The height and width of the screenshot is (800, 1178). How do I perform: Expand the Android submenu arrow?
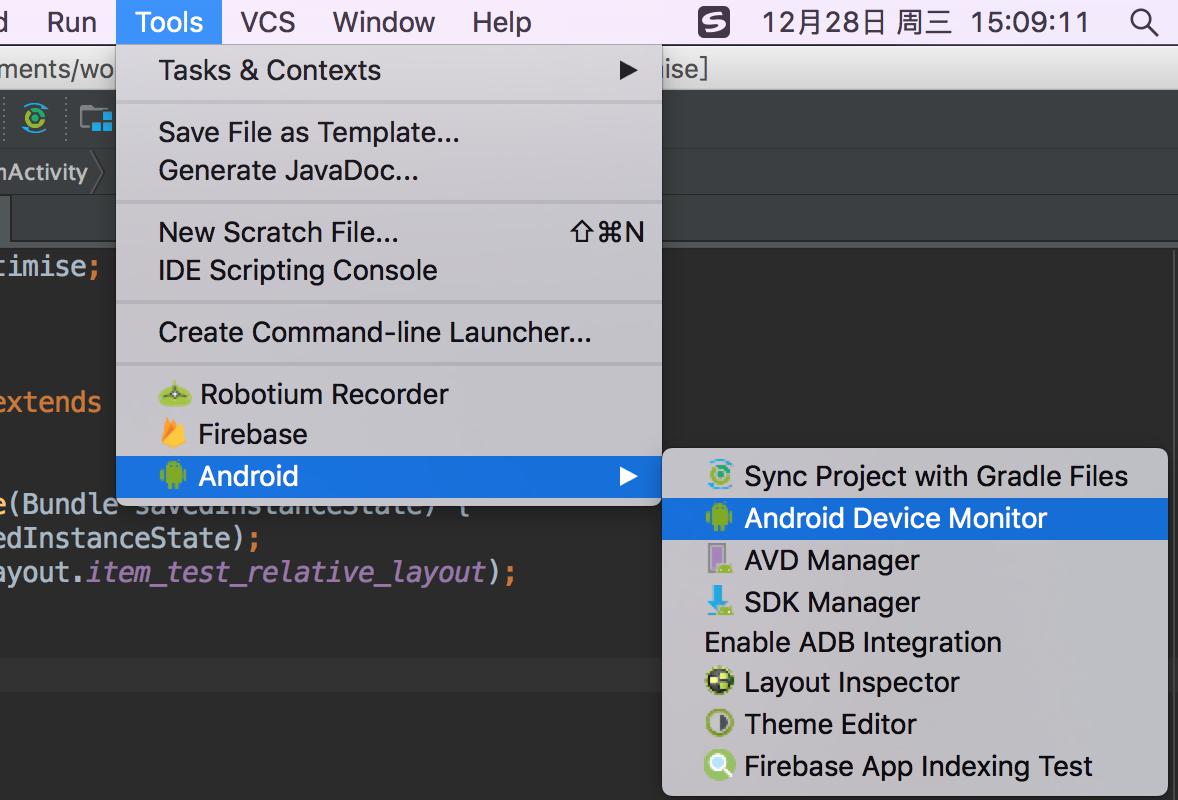[x=628, y=476]
